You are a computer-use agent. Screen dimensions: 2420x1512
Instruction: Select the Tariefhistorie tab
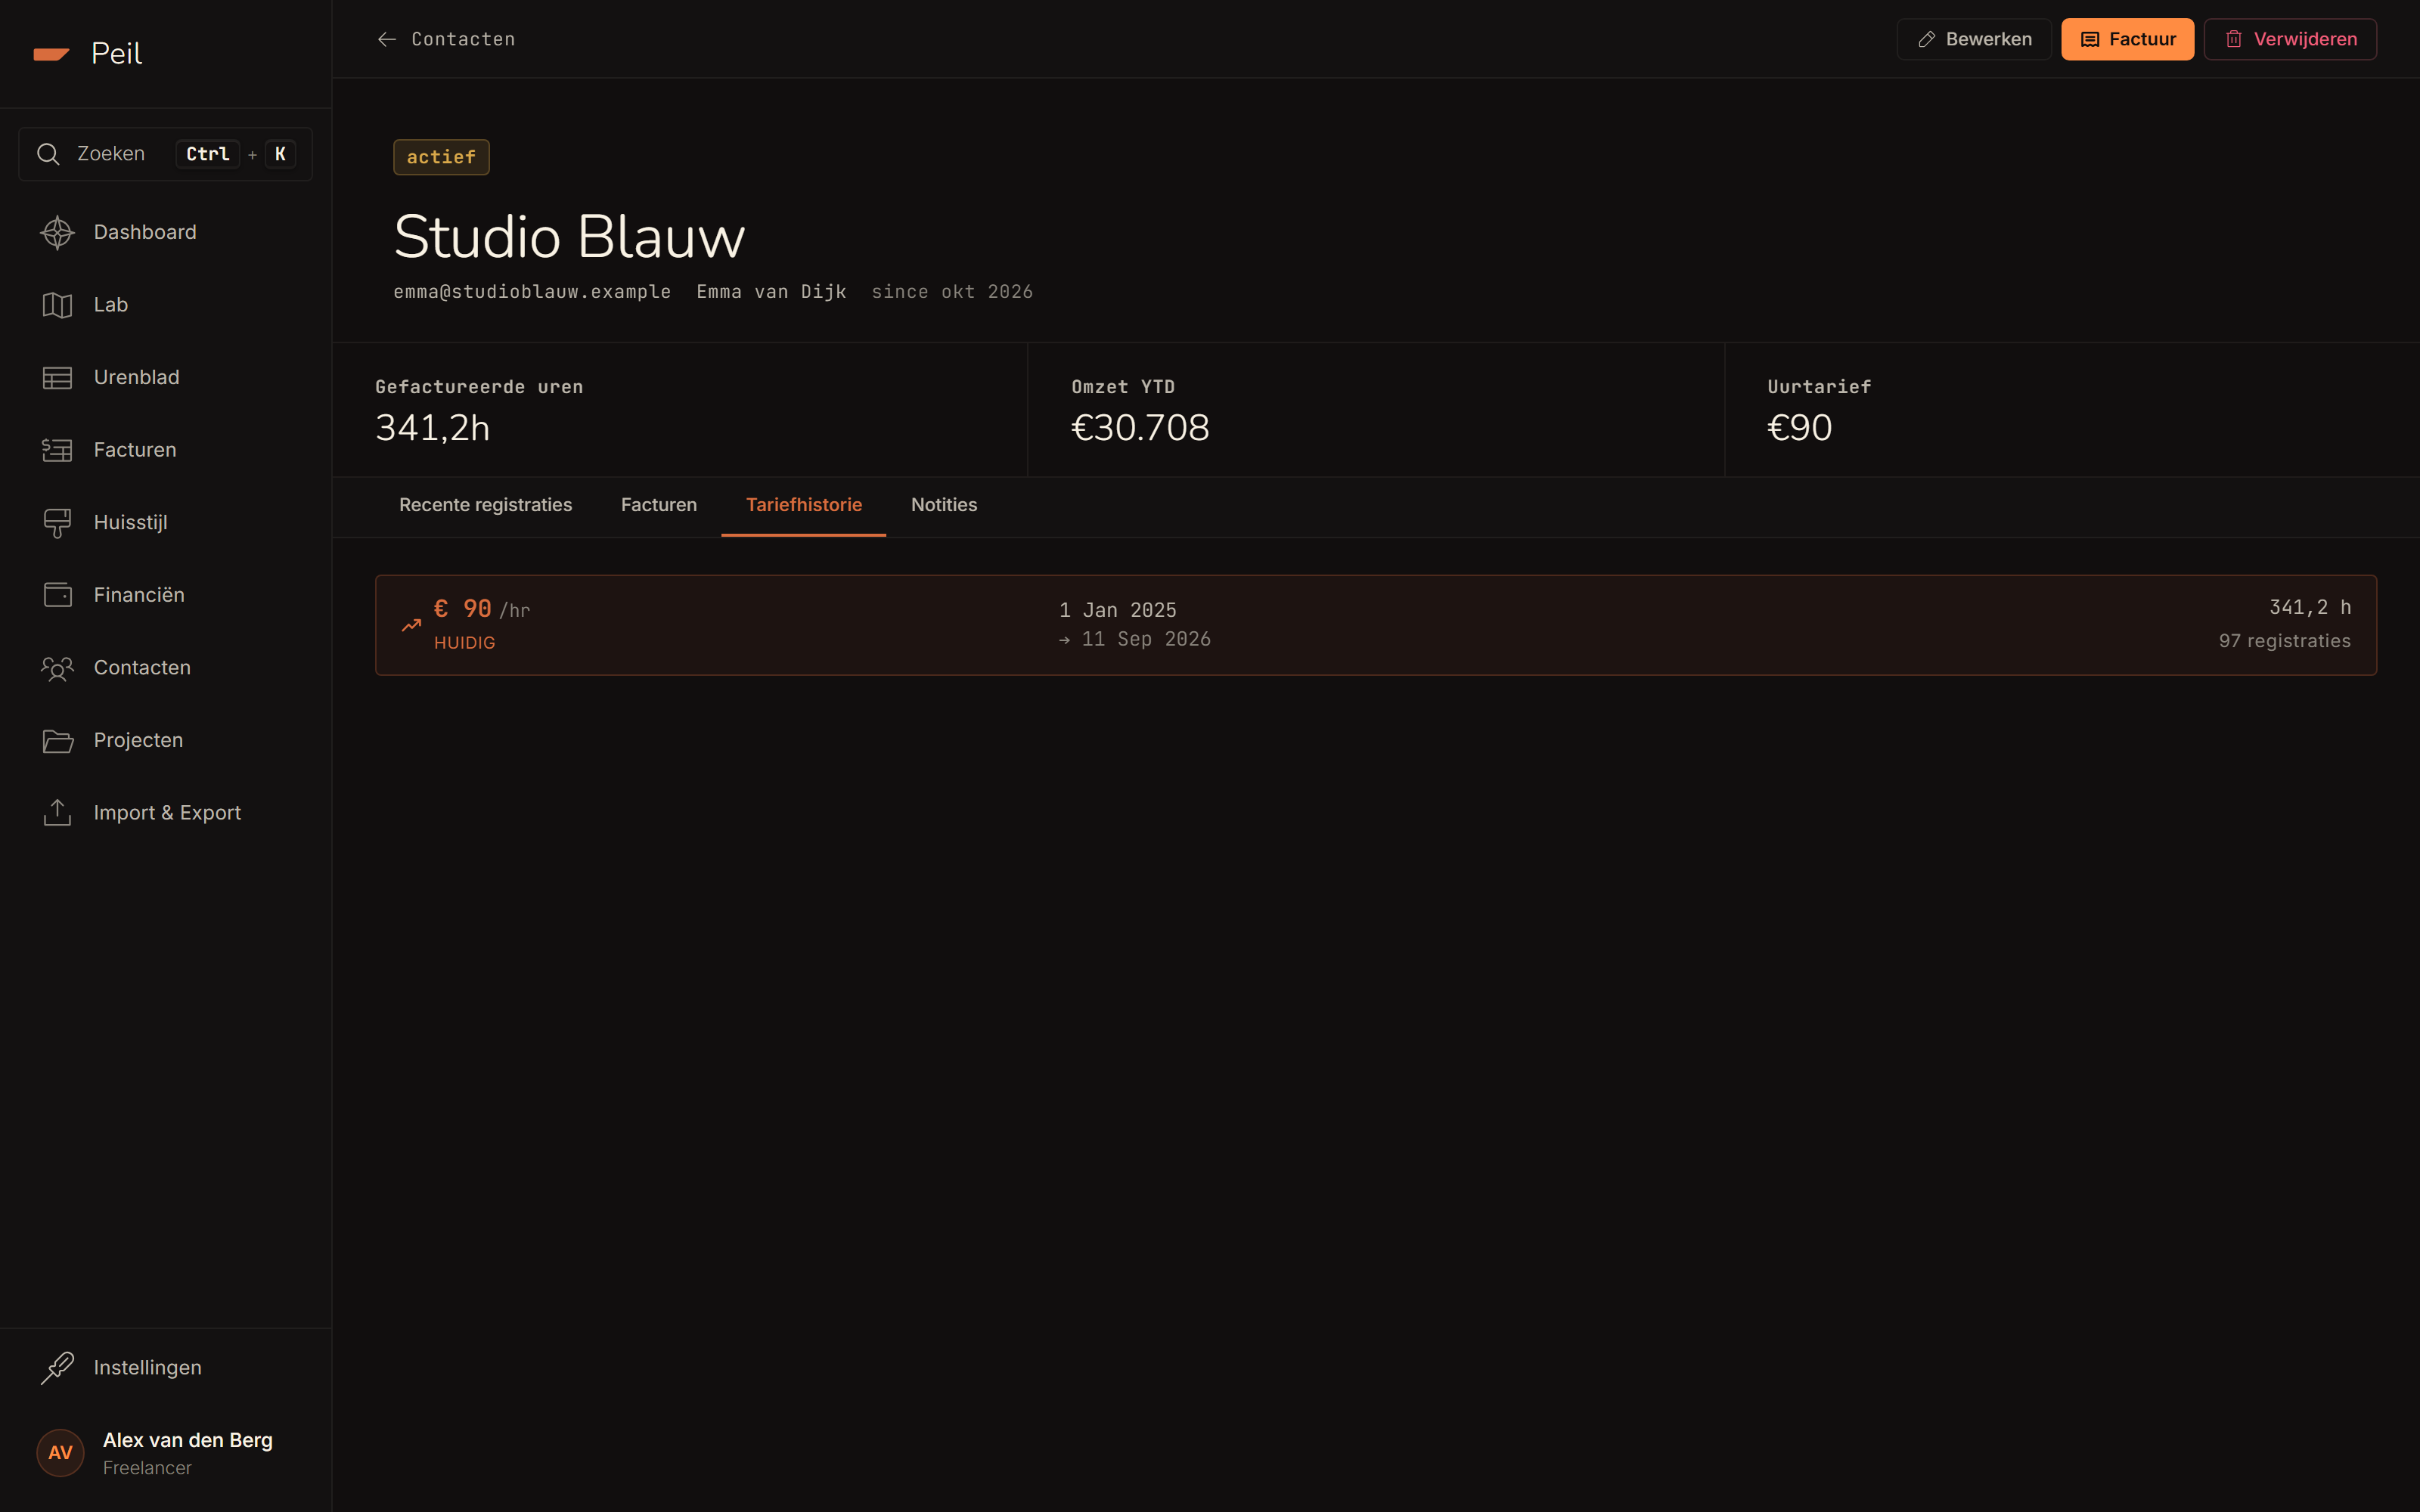point(804,505)
